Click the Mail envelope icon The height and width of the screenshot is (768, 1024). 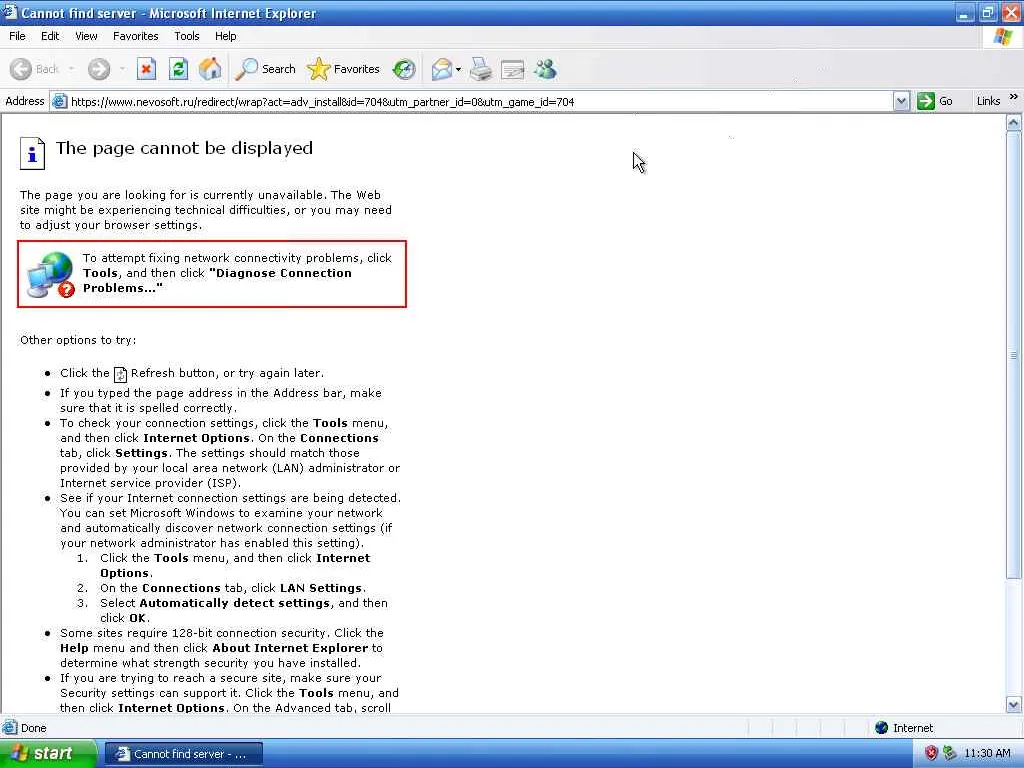click(442, 69)
